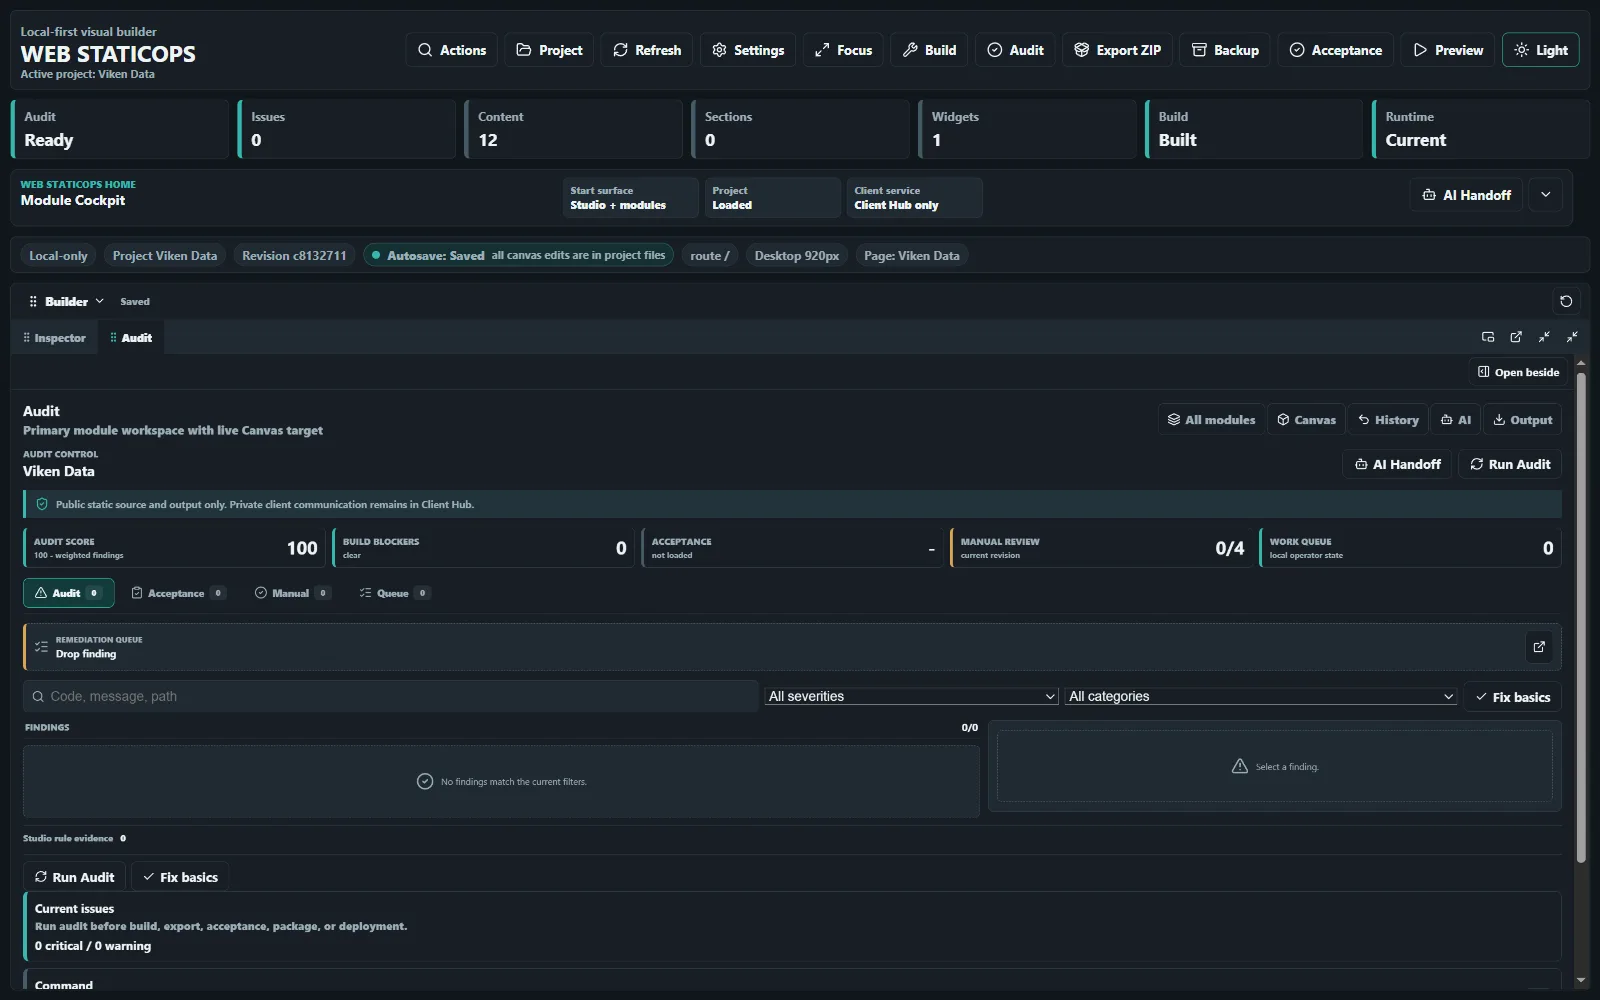1600x1000 pixels.
Task: Switch to the Queue sub-tab
Action: pyautogui.click(x=394, y=593)
